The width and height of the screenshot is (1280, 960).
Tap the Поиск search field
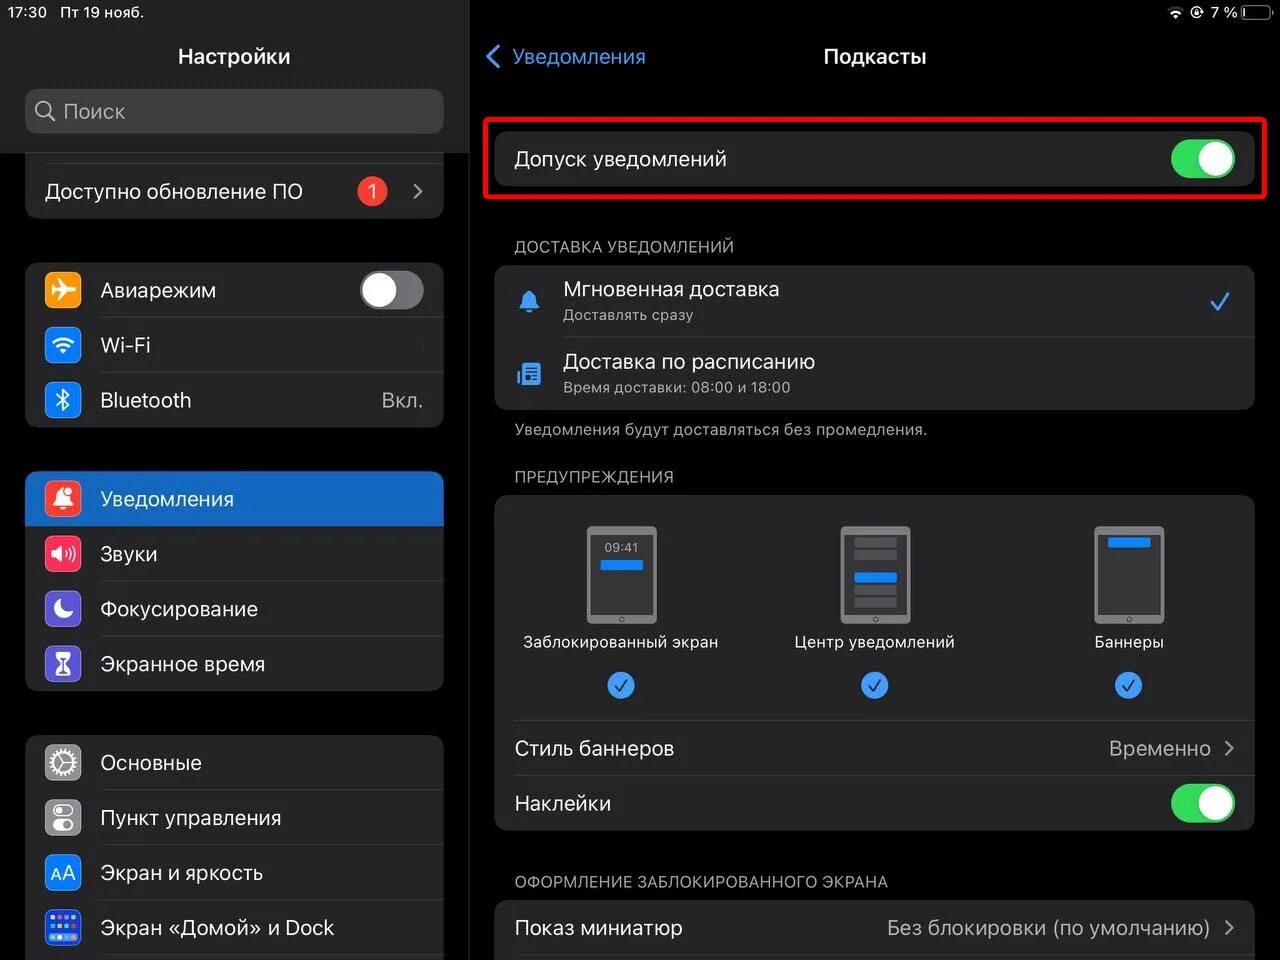tap(234, 111)
